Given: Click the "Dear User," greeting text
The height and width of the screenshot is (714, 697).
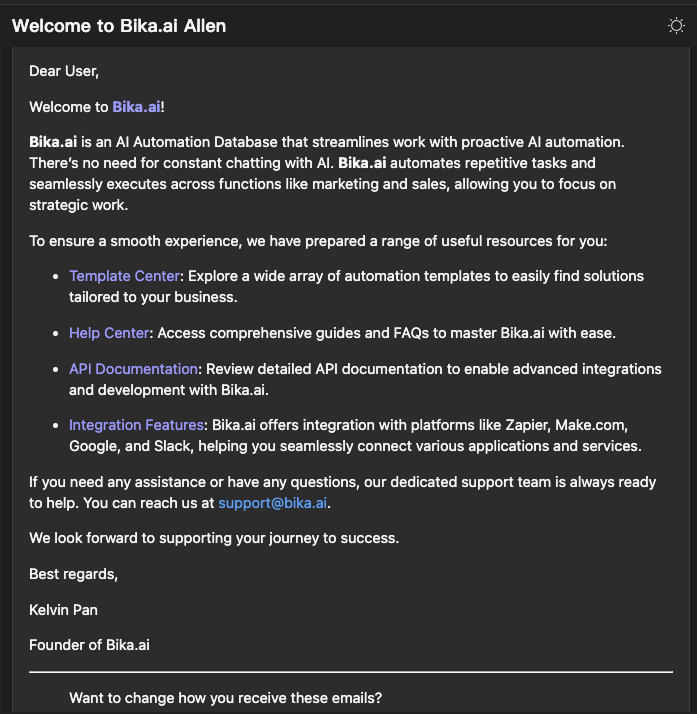Looking at the screenshot, I should point(64,71).
